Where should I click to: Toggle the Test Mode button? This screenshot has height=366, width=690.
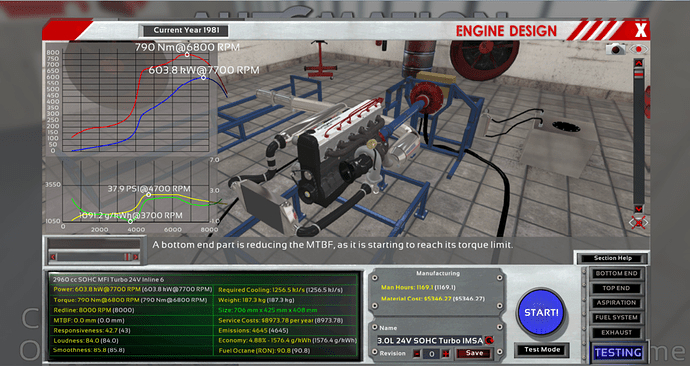542,350
